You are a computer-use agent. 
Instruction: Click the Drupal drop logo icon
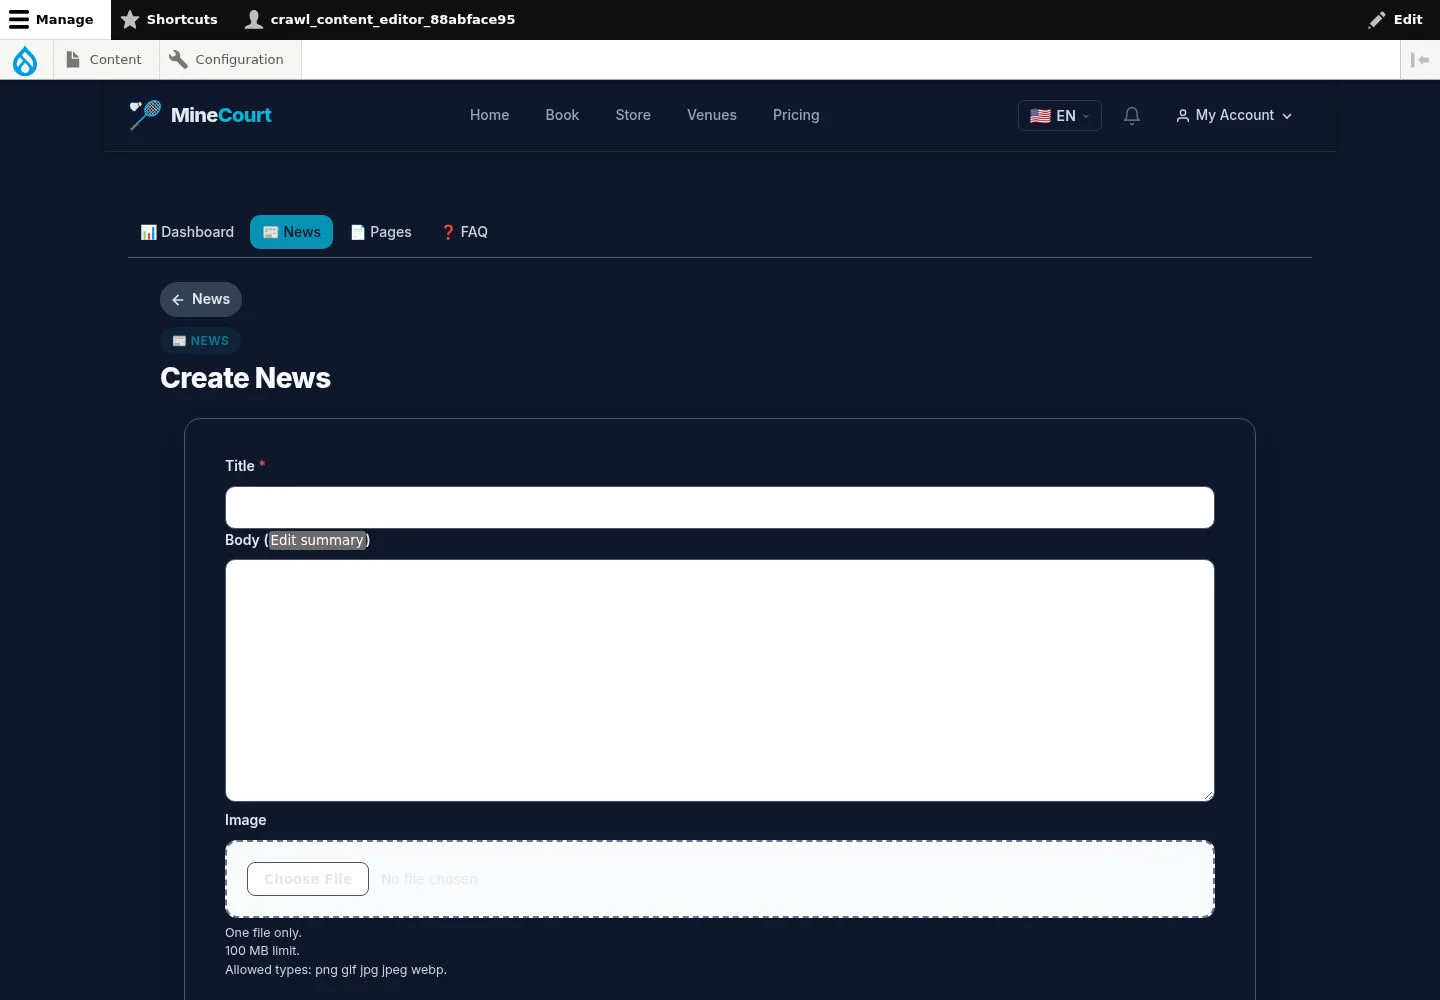tap(25, 60)
